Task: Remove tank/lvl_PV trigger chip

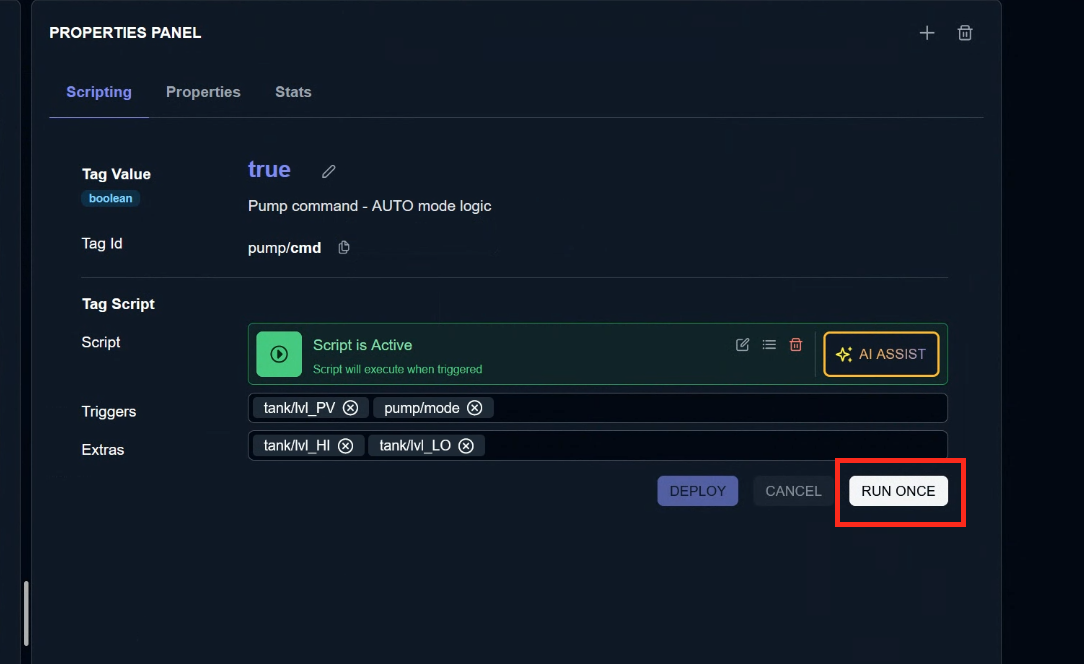Action: click(350, 408)
